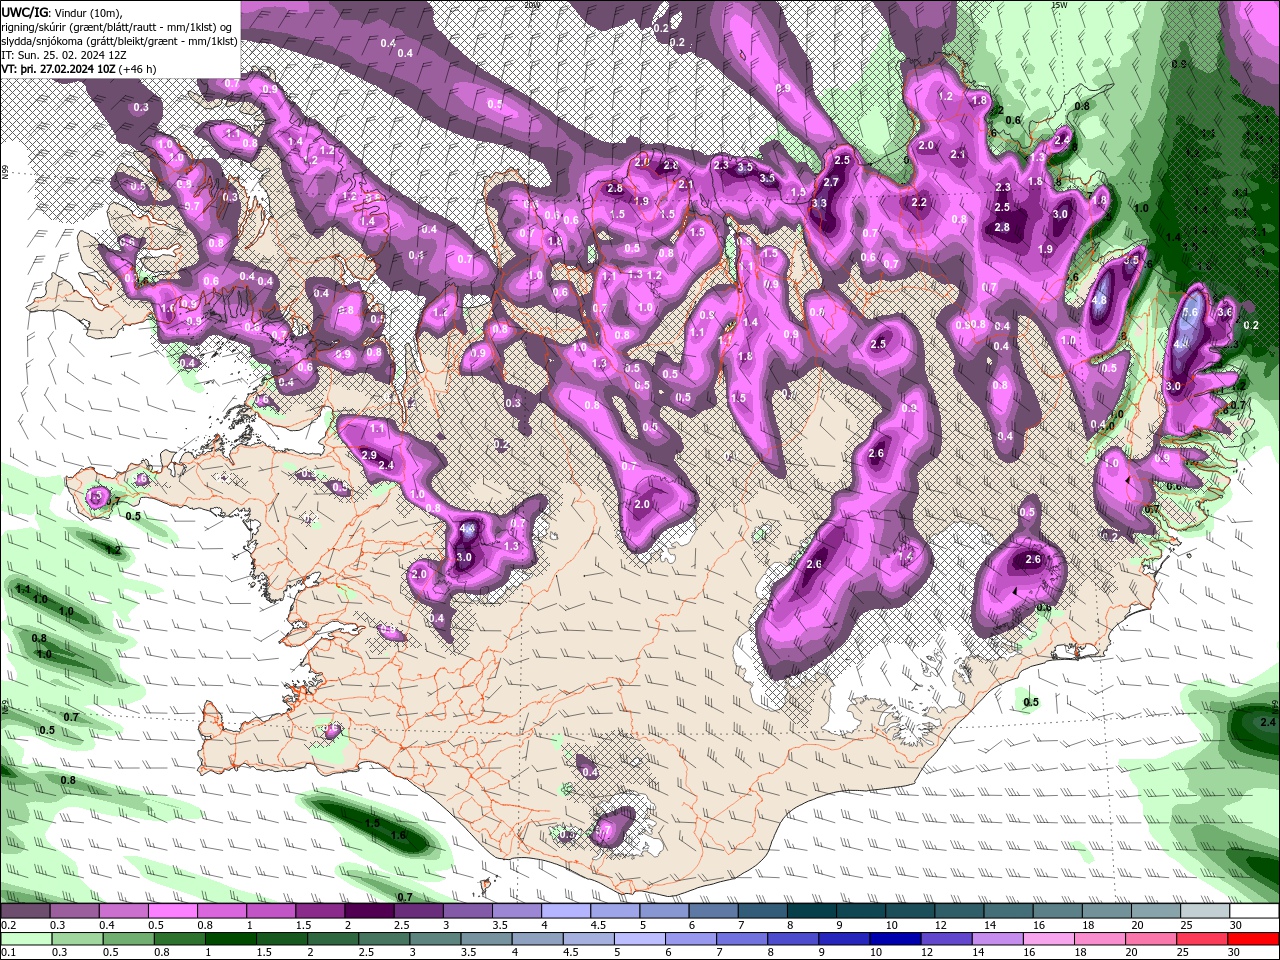
Task: Select the rain scale swatch between 0.1 and 0.3
Action: (x=26, y=939)
